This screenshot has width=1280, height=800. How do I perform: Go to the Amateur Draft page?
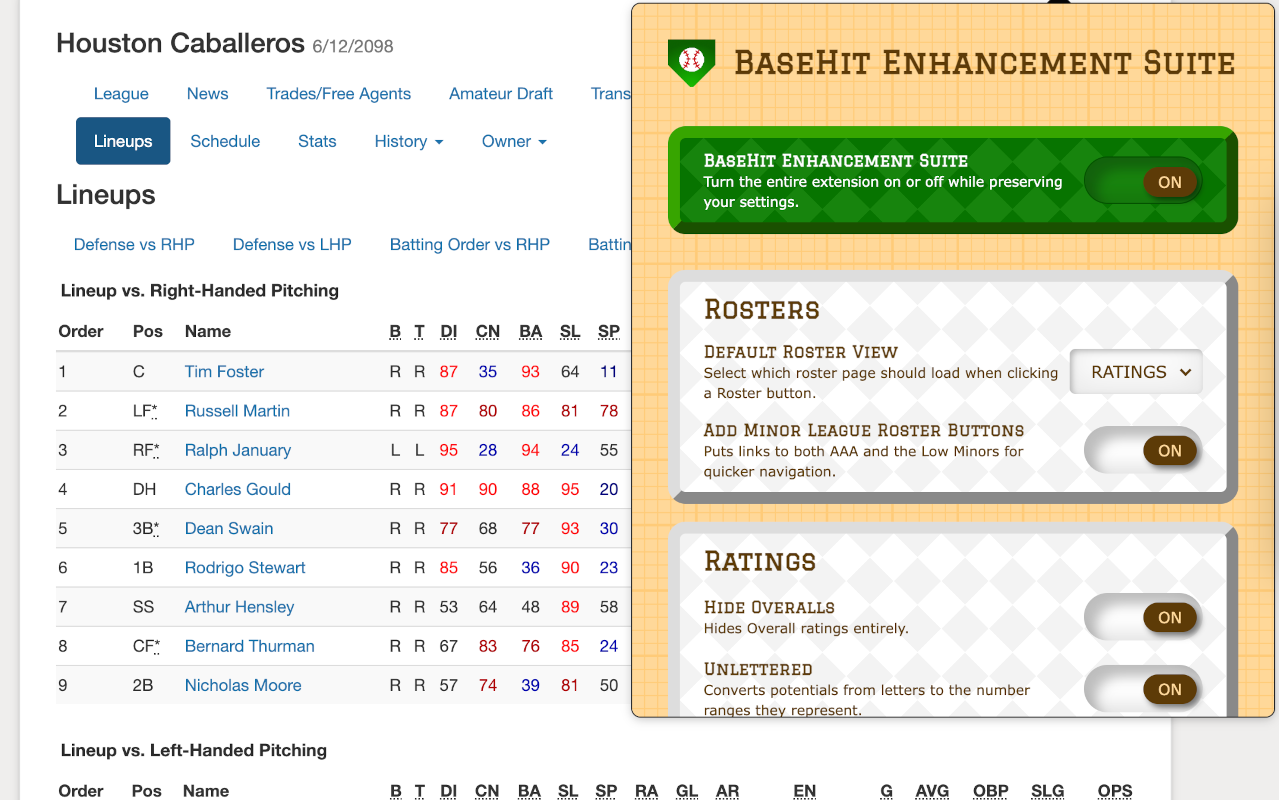point(501,93)
